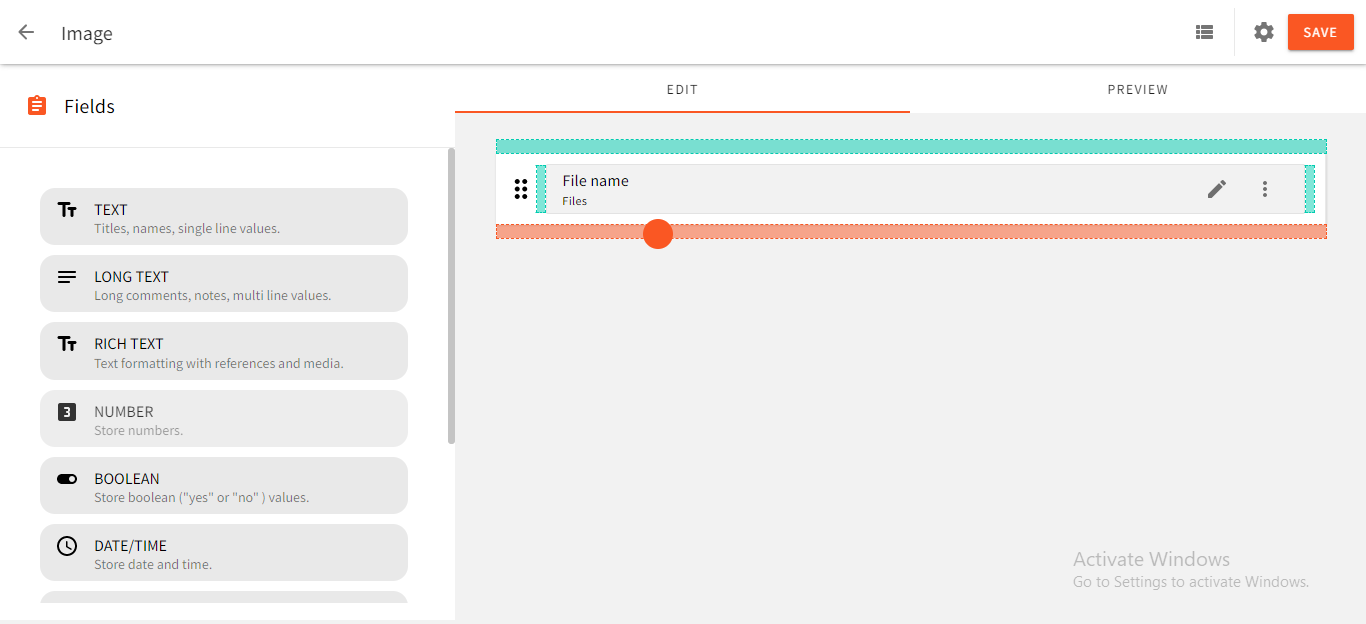Open the list view icon in header

1204,32
